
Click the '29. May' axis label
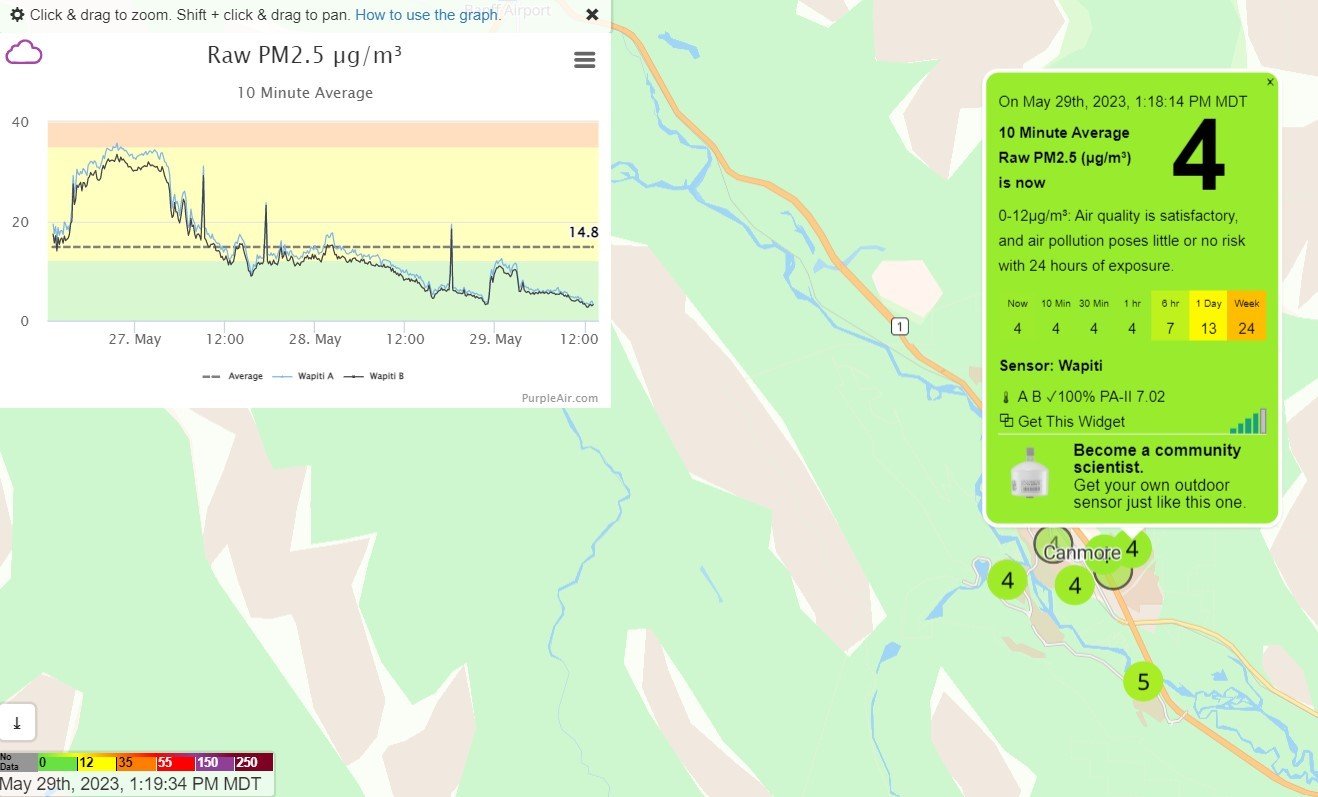pos(495,339)
